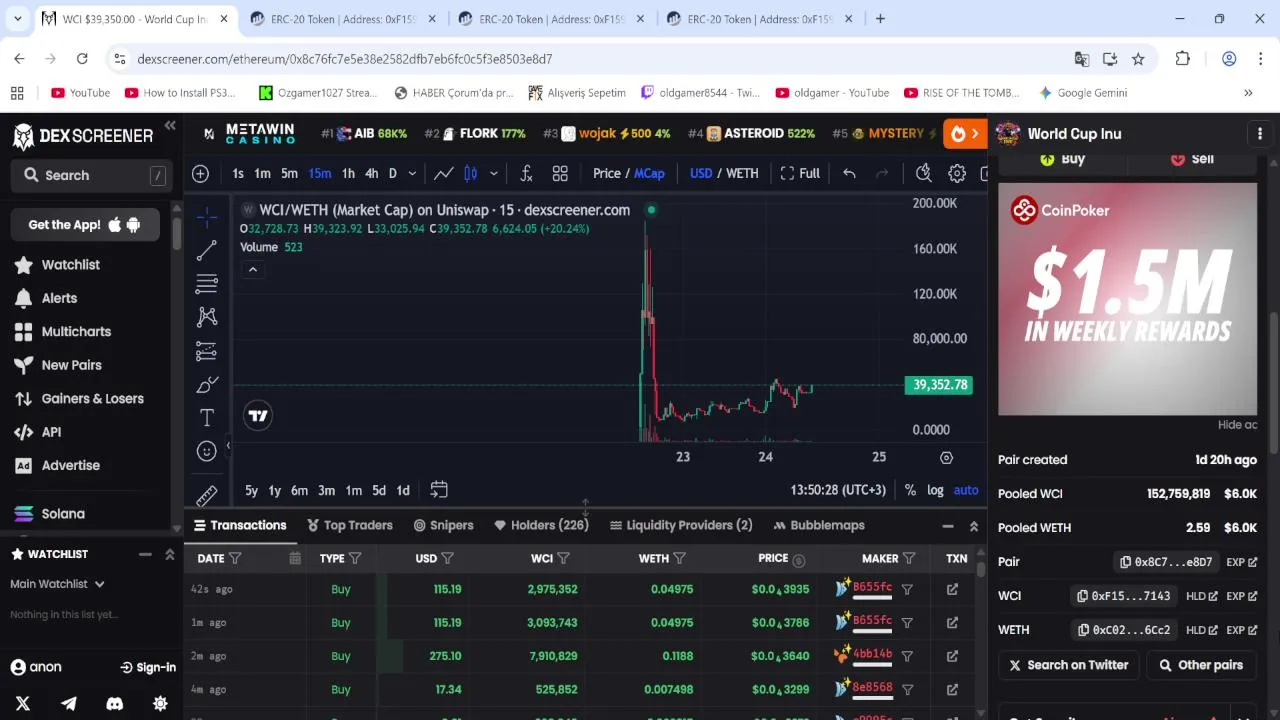Open the theme settings gear in sidebar
1280x720 pixels.
[x=160, y=704]
